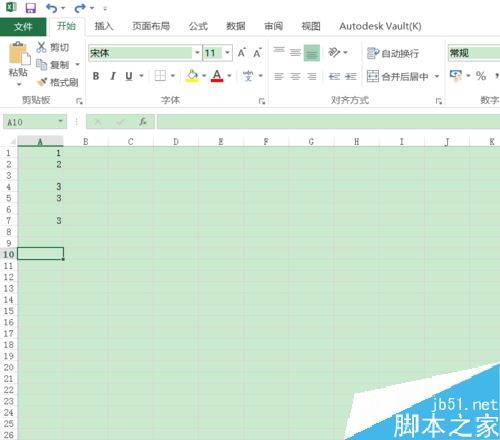500x440 pixels.
Task: Open Alignment (对齐方式) dialog launcher
Action: pos(439,101)
